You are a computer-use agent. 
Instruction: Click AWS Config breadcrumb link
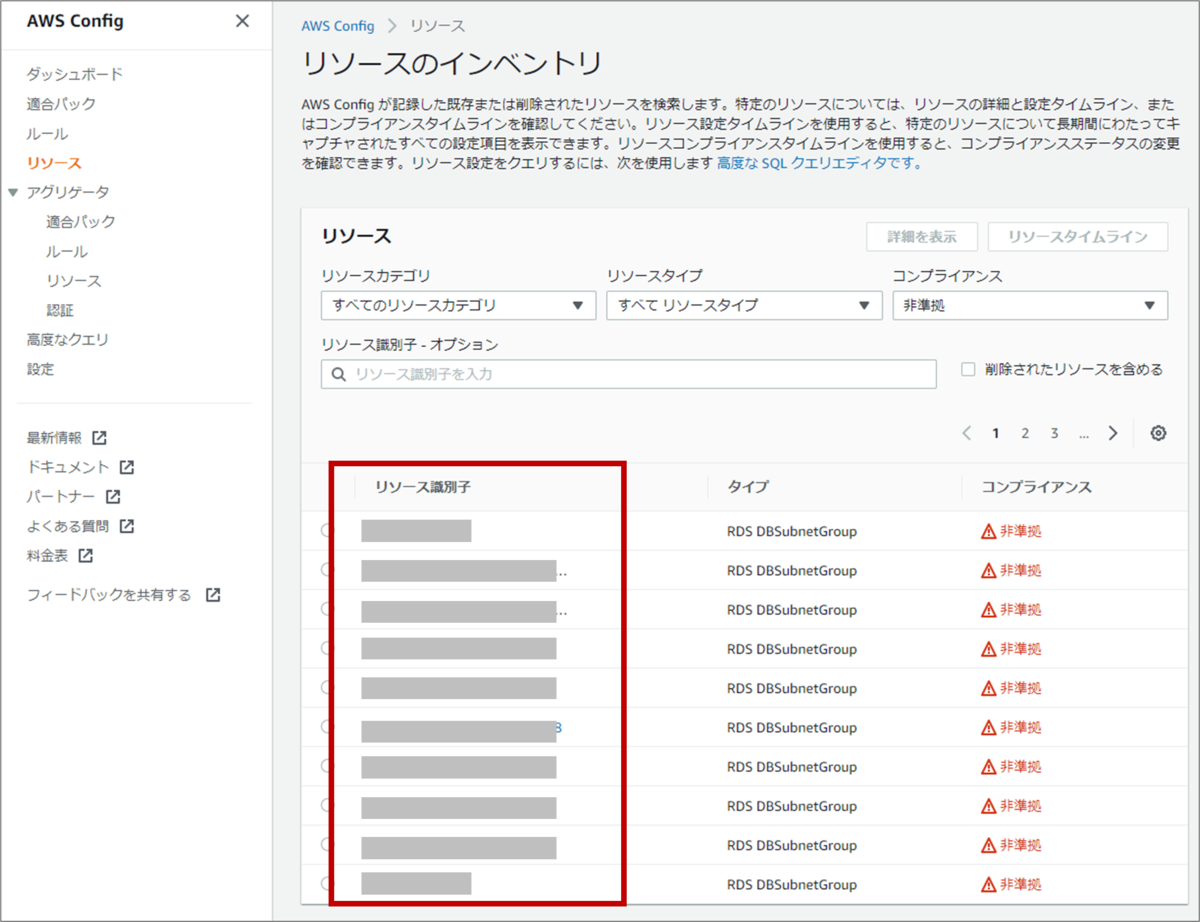[338, 26]
